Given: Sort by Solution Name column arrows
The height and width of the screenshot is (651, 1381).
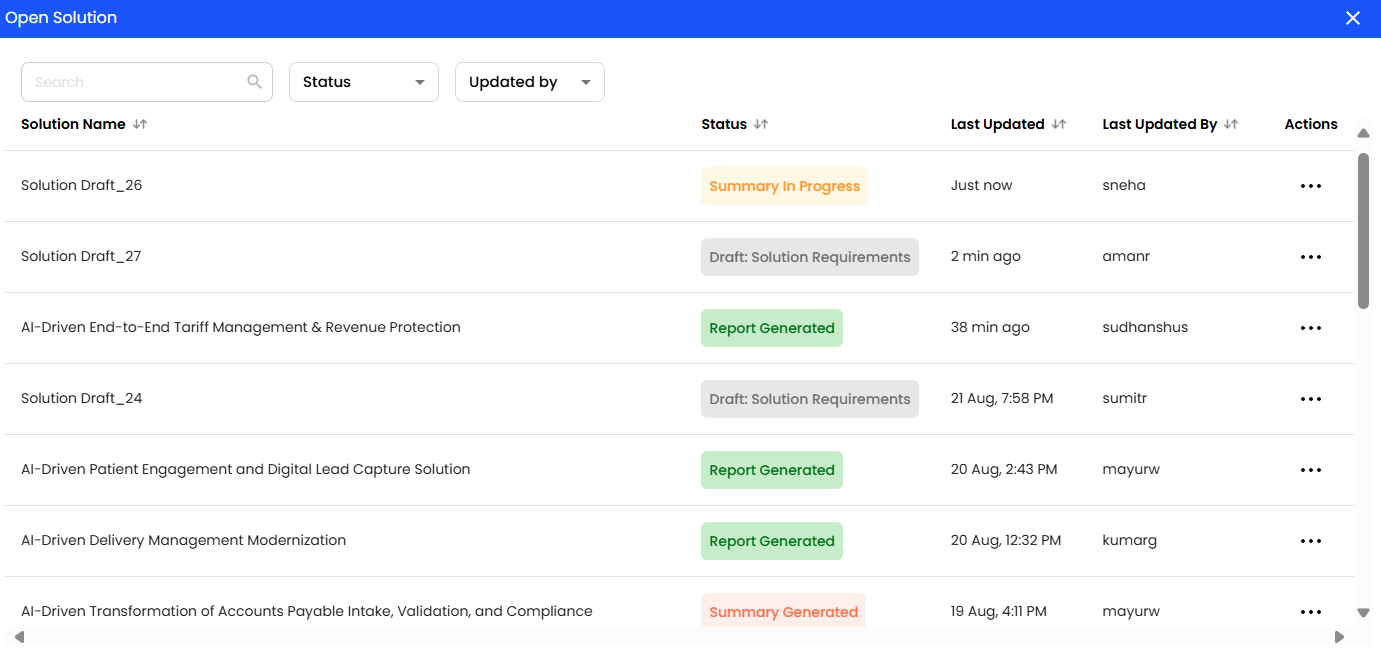Looking at the screenshot, I should tap(140, 124).
